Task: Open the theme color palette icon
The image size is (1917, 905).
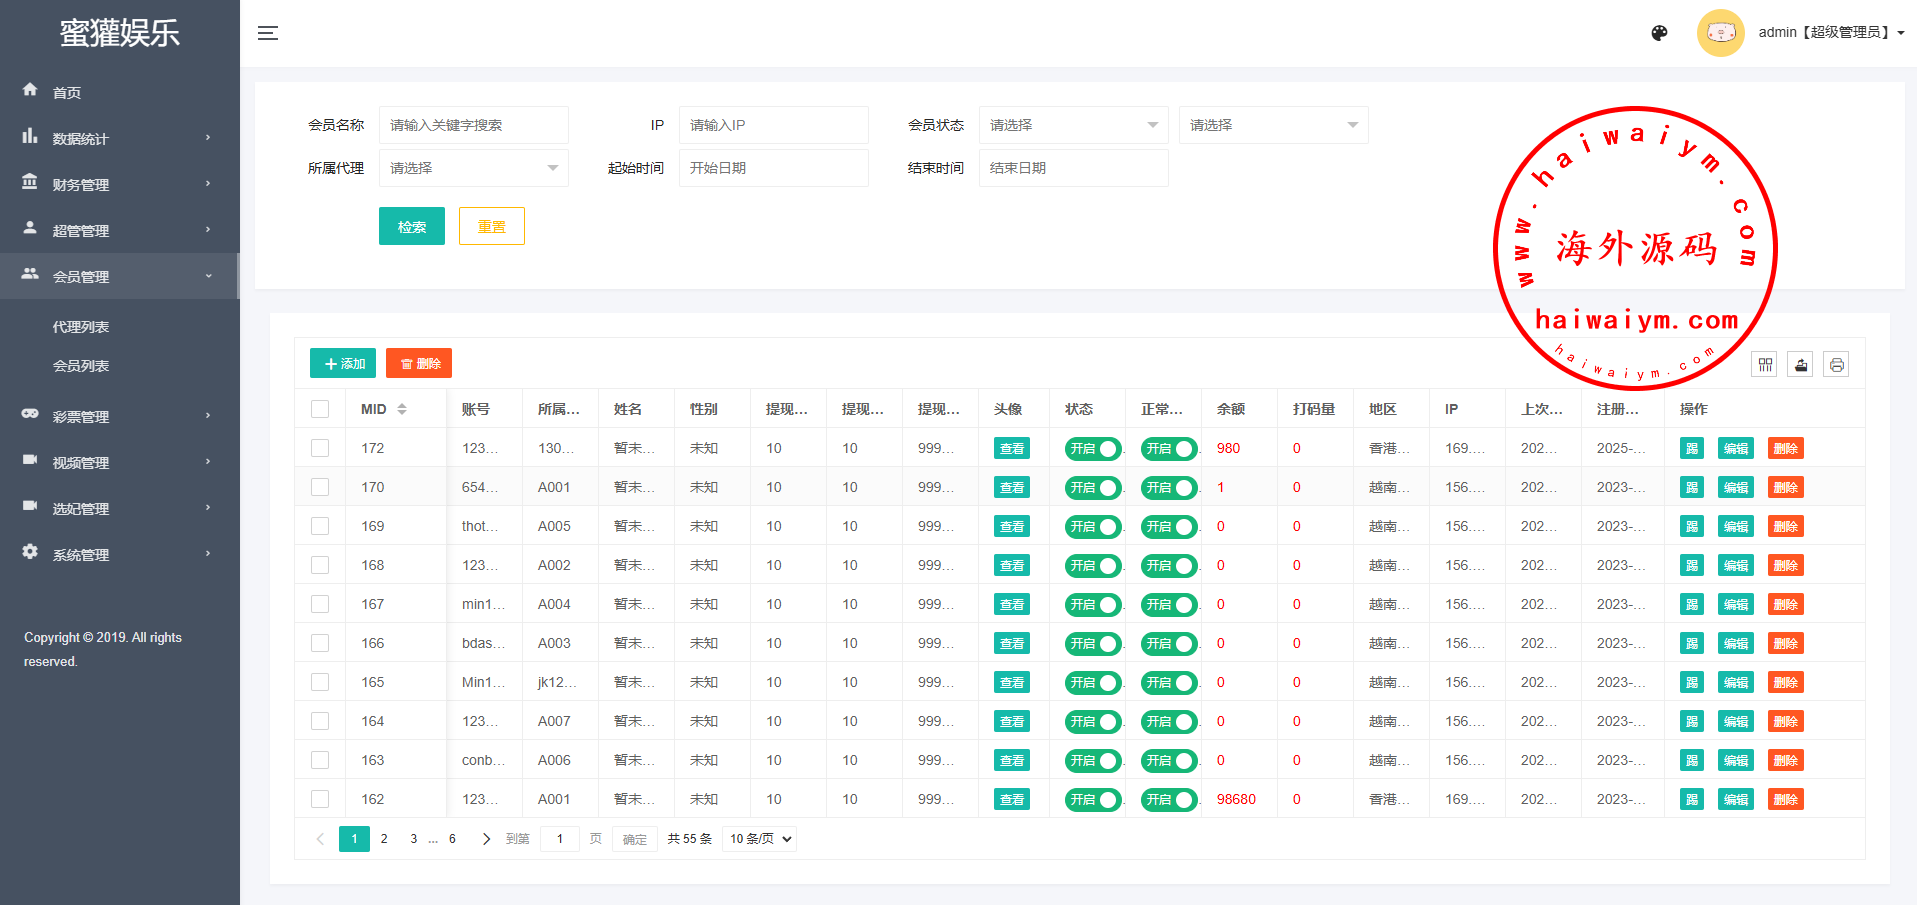Action: pos(1659,33)
